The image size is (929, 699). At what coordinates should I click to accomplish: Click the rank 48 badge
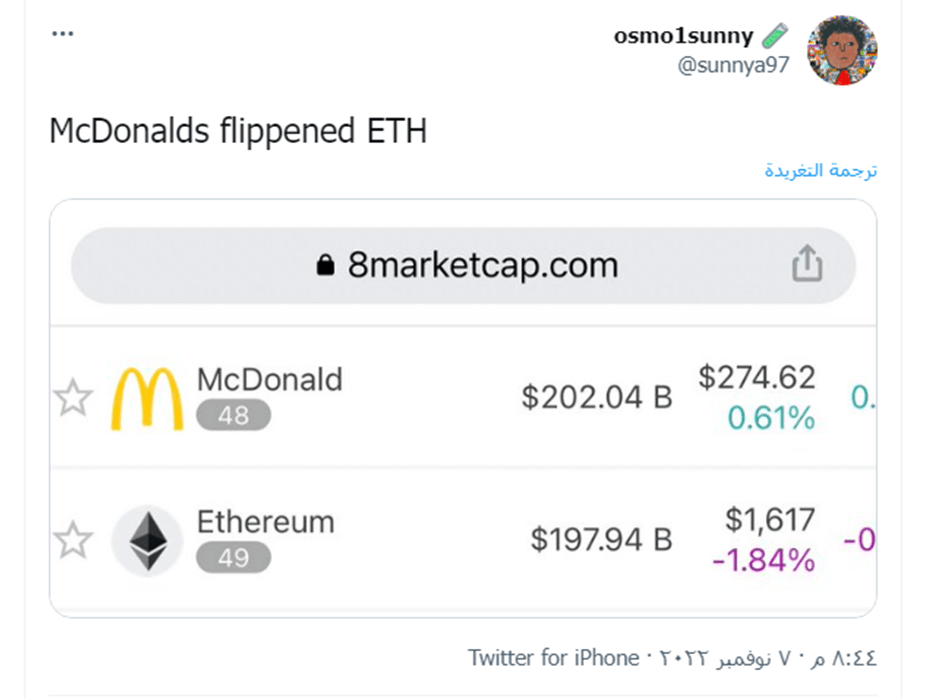click(233, 415)
